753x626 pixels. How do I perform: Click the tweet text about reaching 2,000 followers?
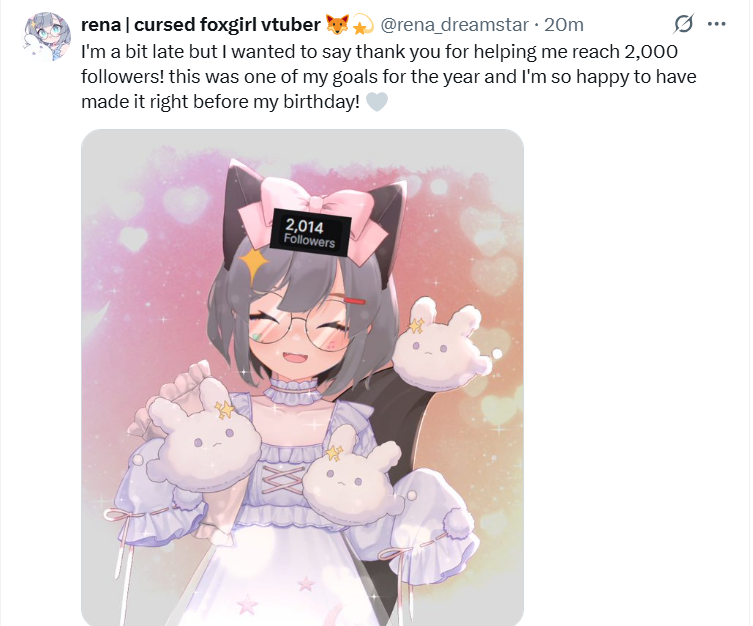click(389, 77)
